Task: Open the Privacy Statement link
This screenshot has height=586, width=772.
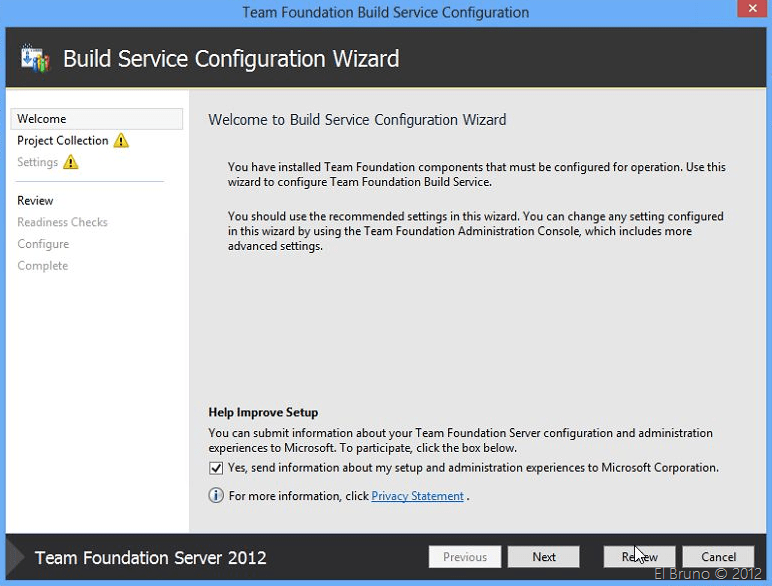Action: click(417, 496)
